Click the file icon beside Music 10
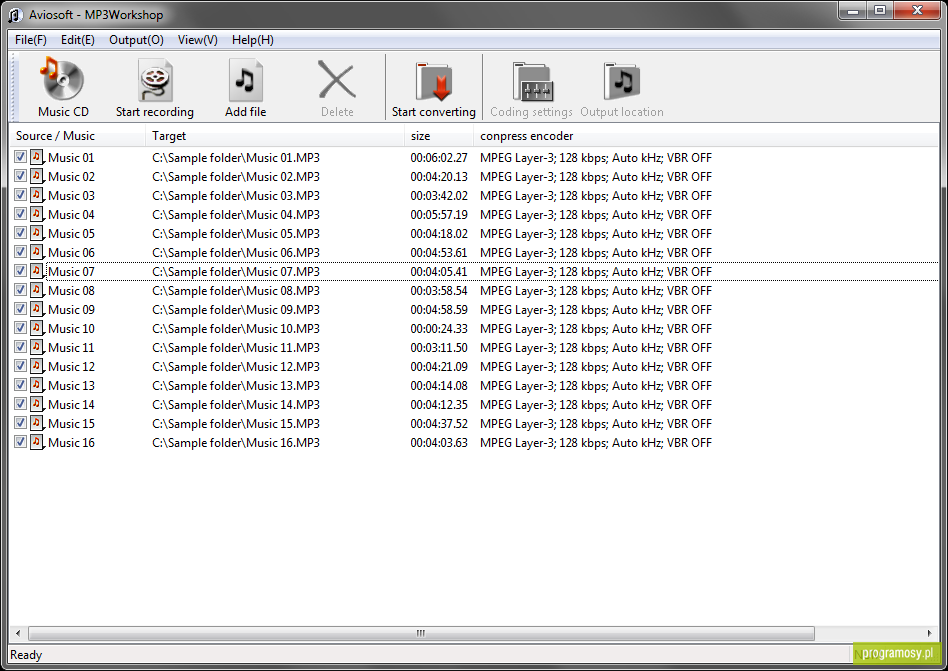 pyautogui.click(x=37, y=328)
